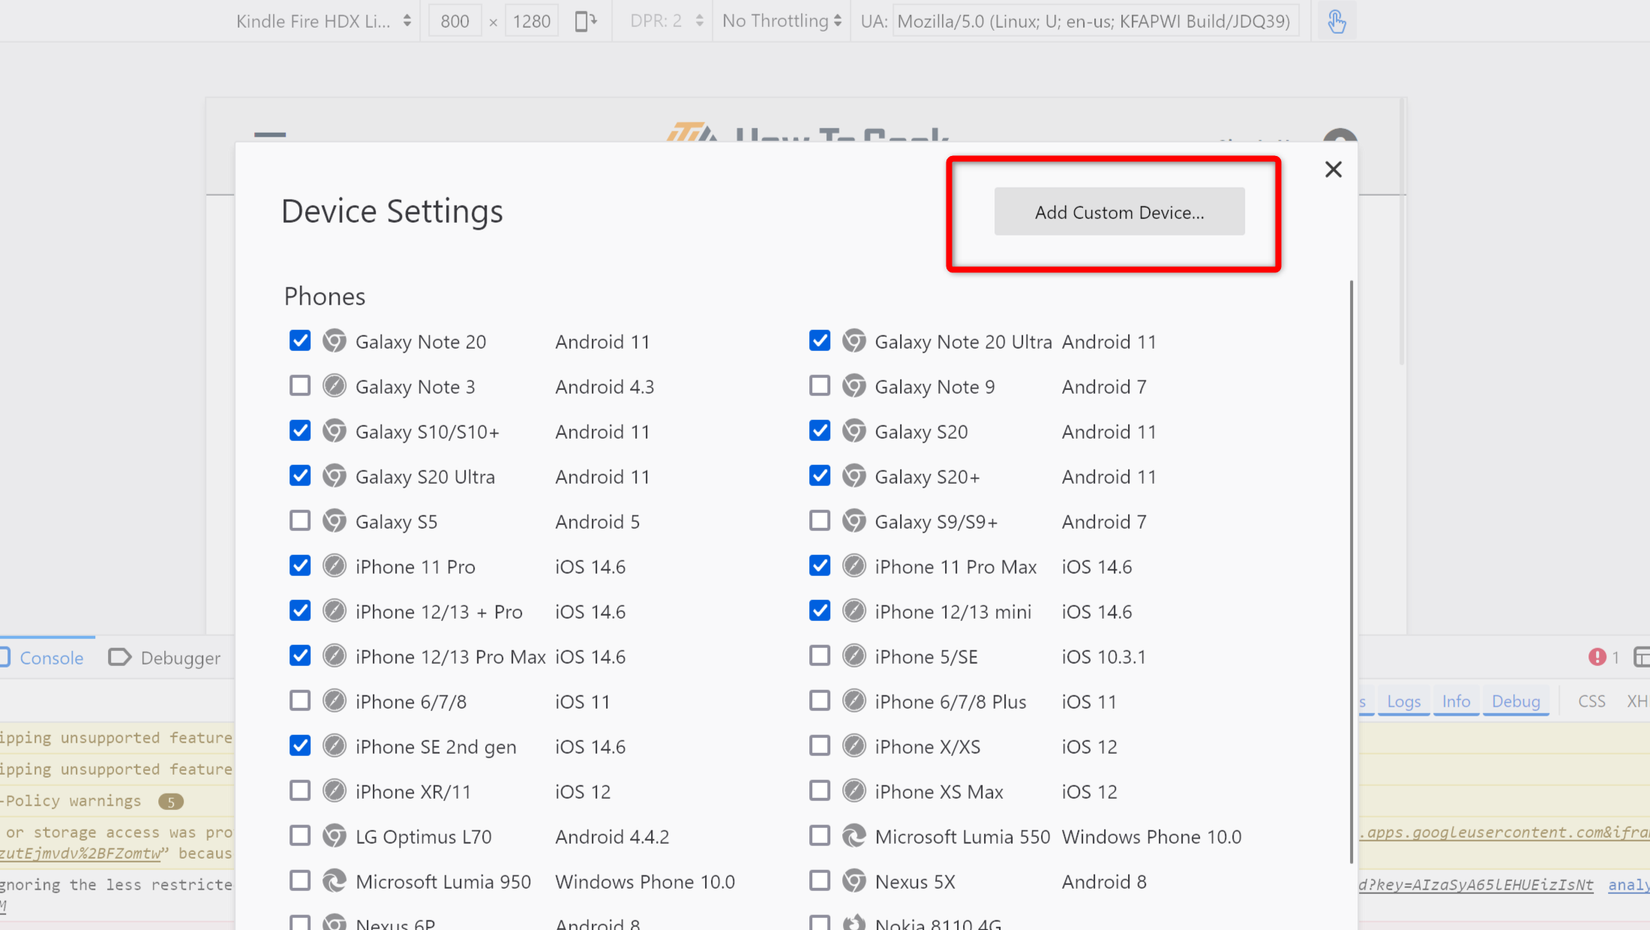Enable the Microsoft Lumia 550 device
This screenshot has height=930, width=1650.
[x=819, y=835]
